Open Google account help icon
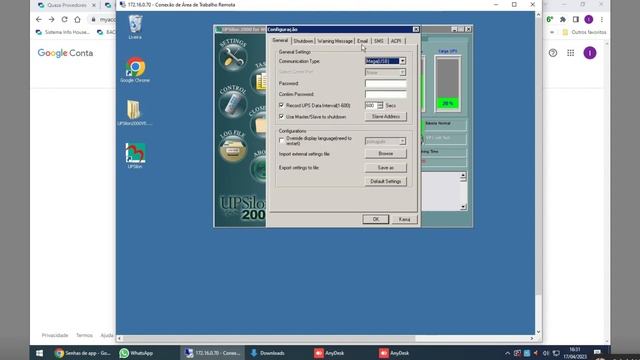The height and width of the screenshot is (360, 640). coord(553,53)
